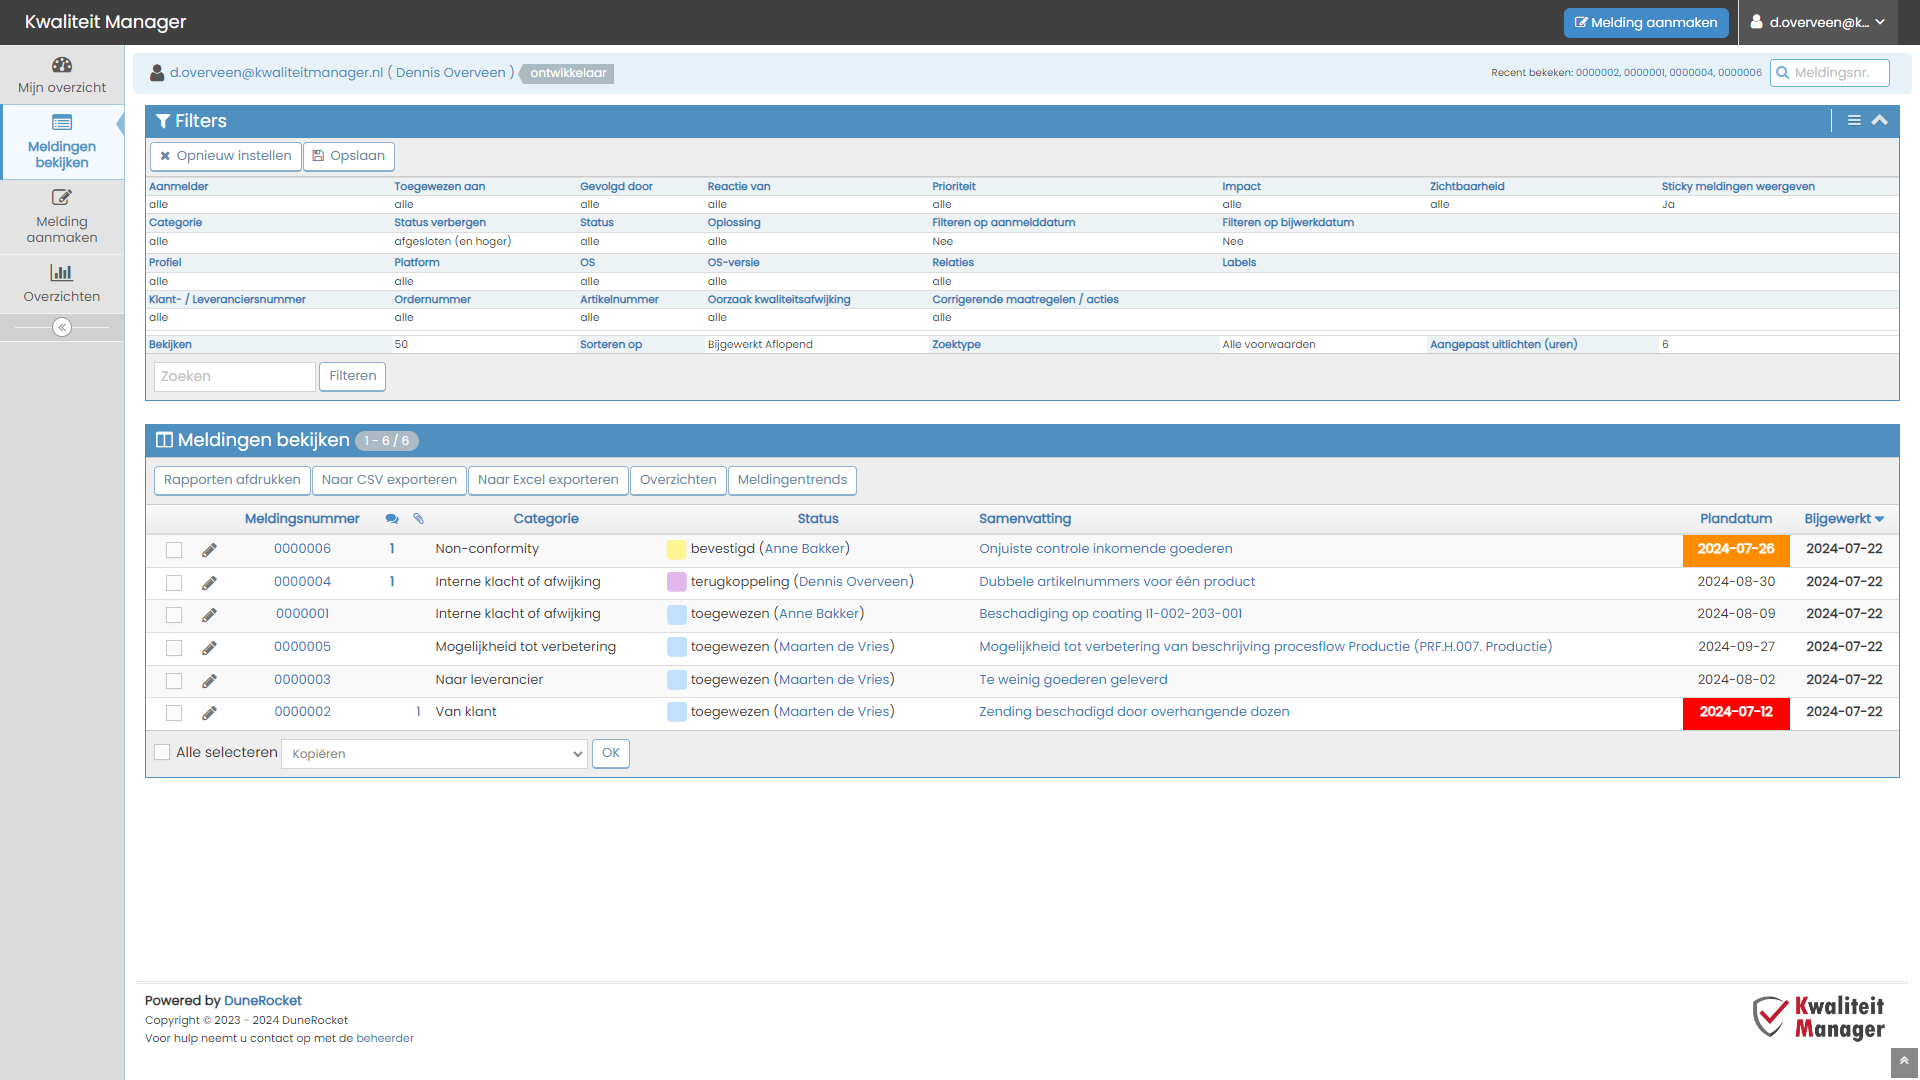Click pencil edit icon for melding 0000006
This screenshot has width=1920, height=1080.
209,550
